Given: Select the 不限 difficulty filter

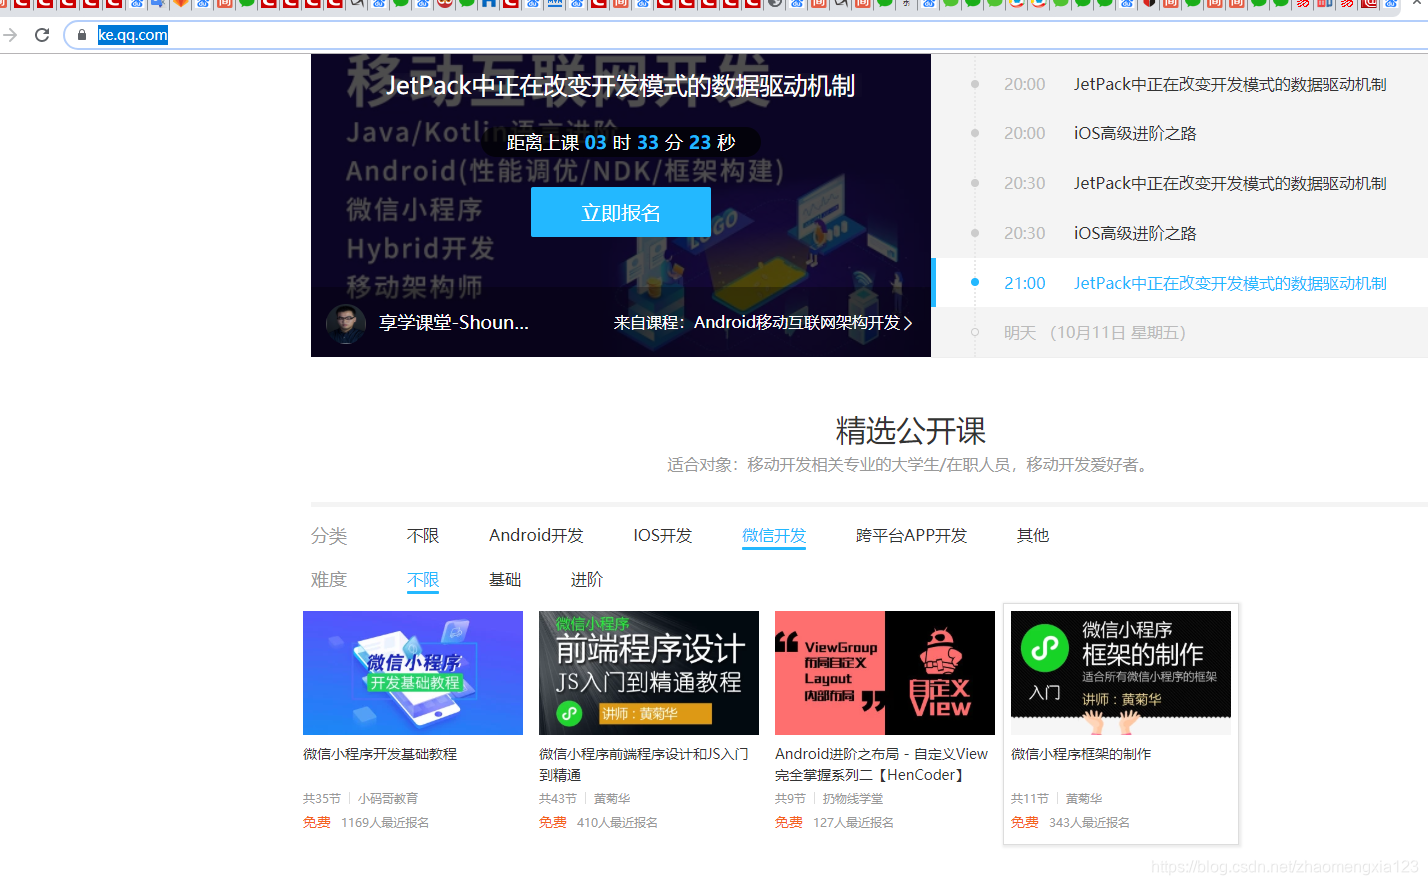Looking at the screenshot, I should coord(423,580).
